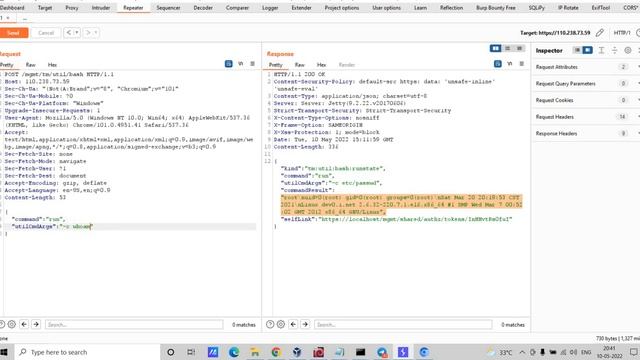Toggle \n non-printing characters in Response
This screenshot has width=640, height=360.
[510, 64]
